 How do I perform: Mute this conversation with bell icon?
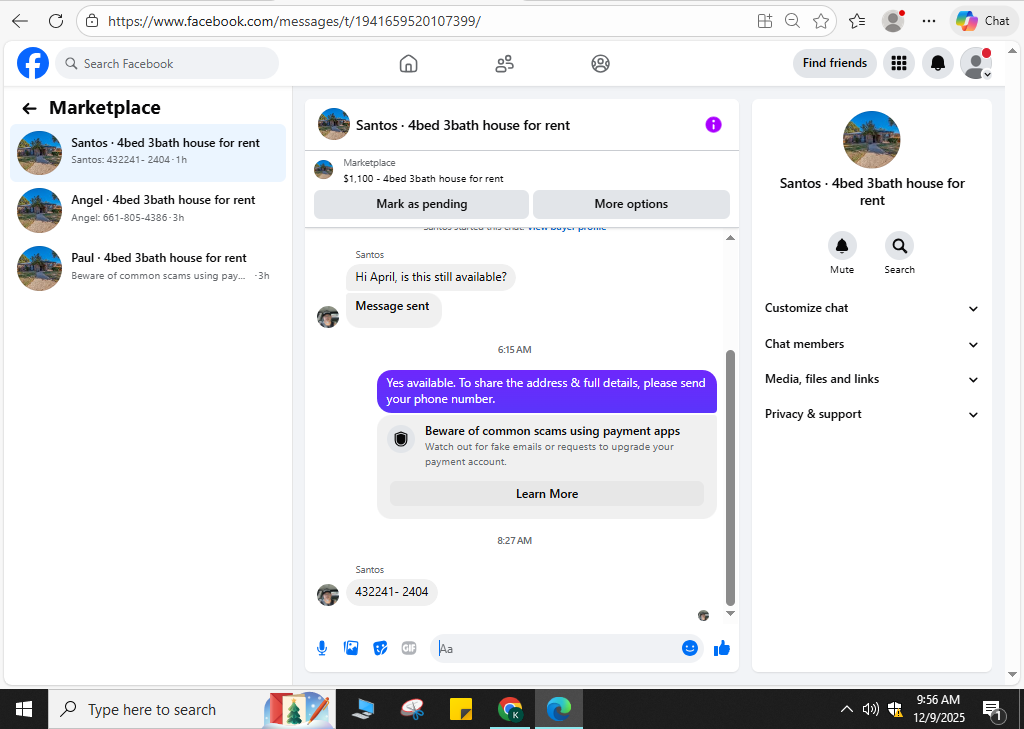(842, 246)
